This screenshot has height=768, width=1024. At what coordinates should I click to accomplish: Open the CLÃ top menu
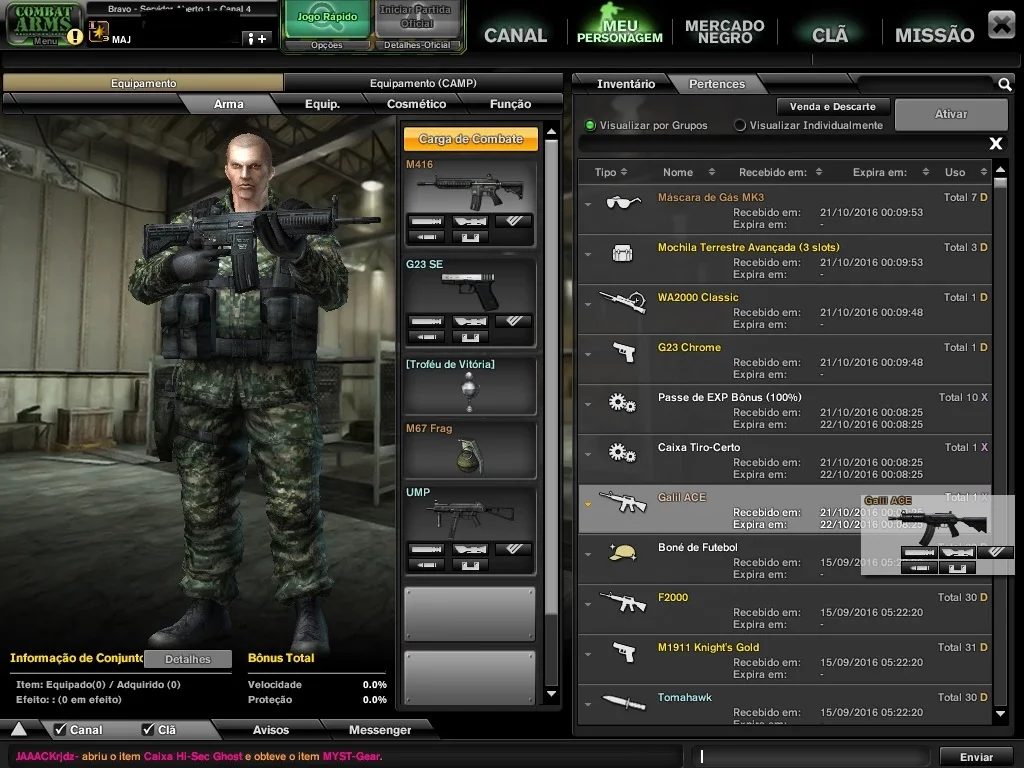(x=829, y=35)
